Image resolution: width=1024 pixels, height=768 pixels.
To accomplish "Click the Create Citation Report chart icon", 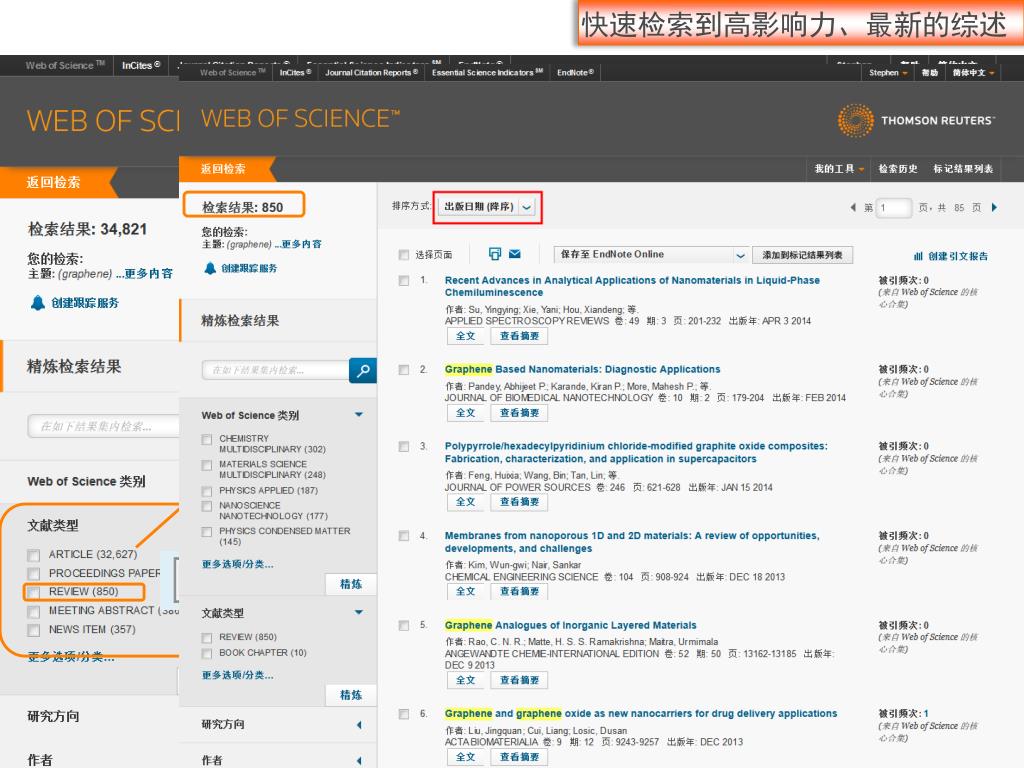I will [918, 256].
